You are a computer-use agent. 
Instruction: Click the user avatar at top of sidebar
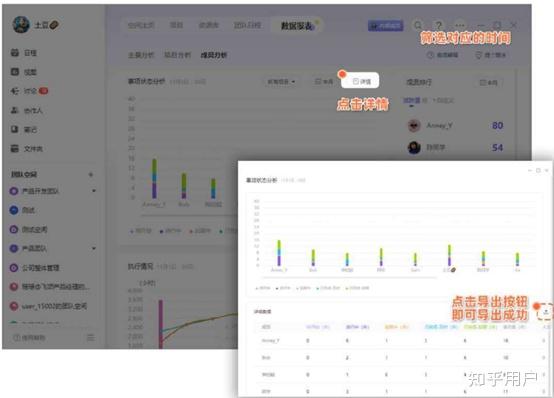(21, 24)
